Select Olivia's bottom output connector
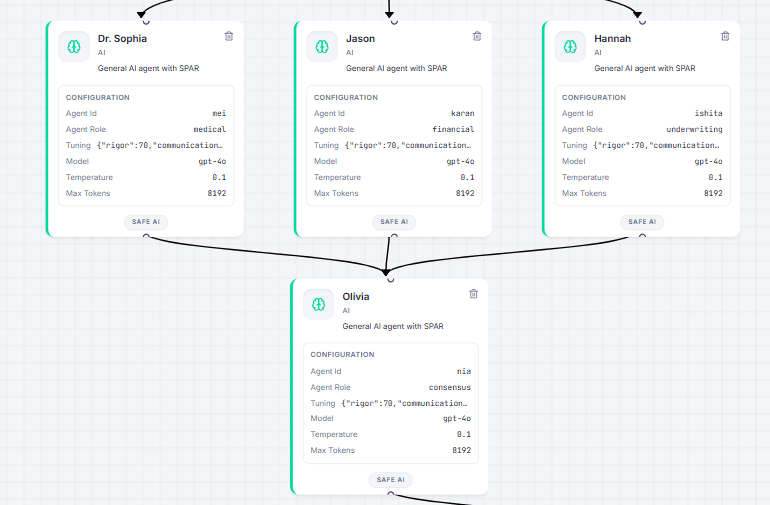 coord(390,494)
